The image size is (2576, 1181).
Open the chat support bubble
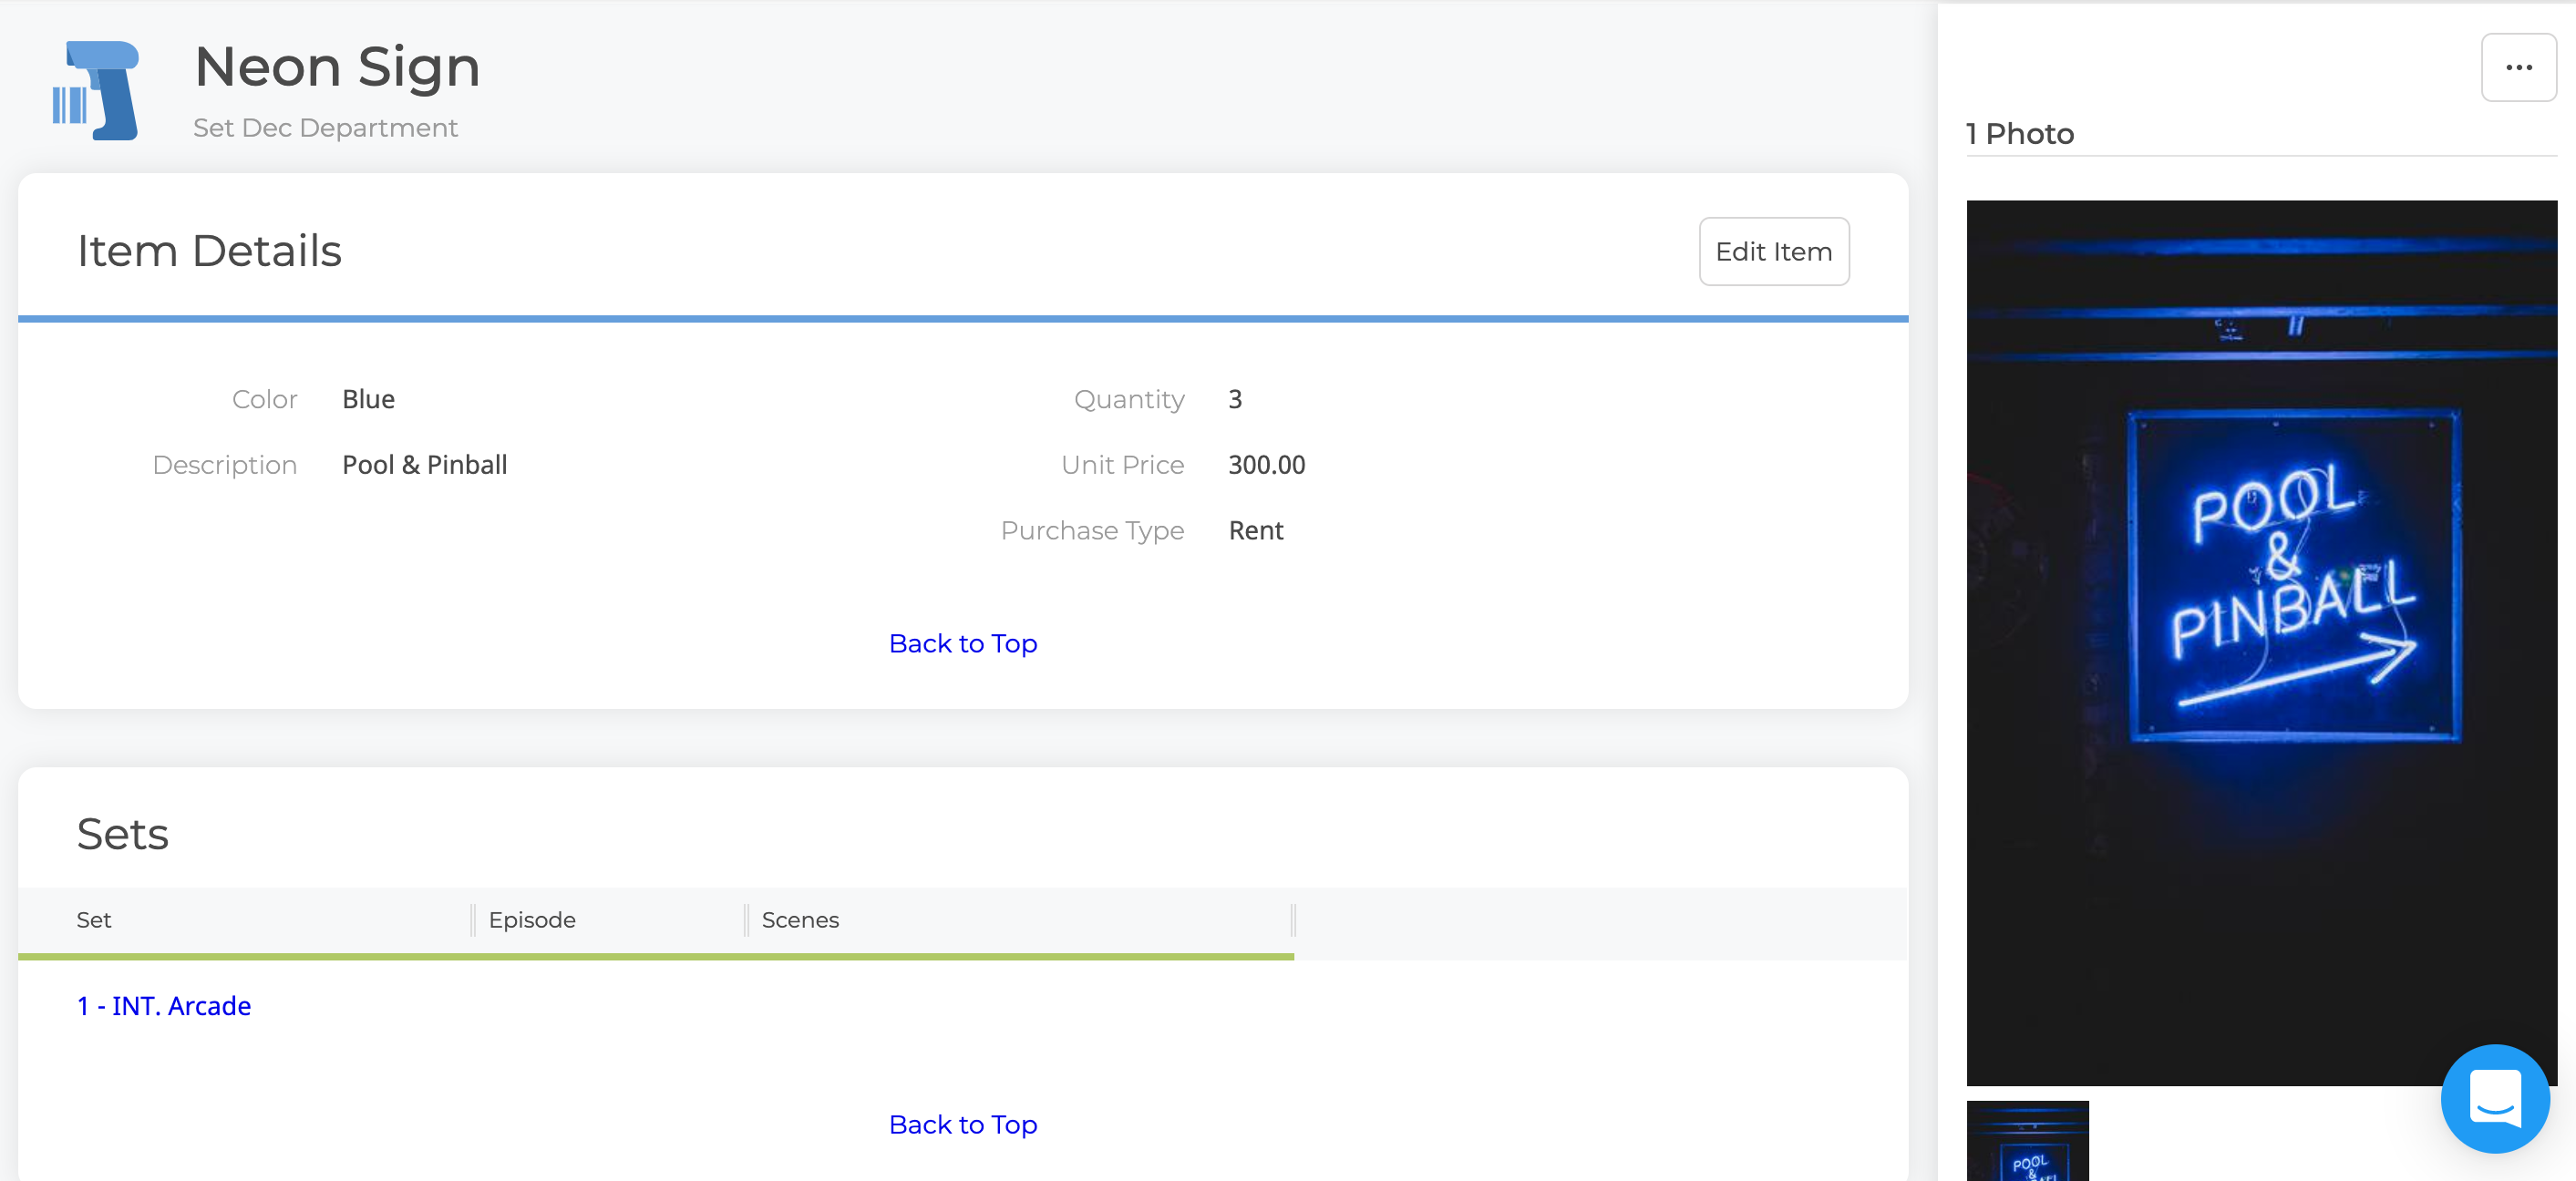2494,1097
